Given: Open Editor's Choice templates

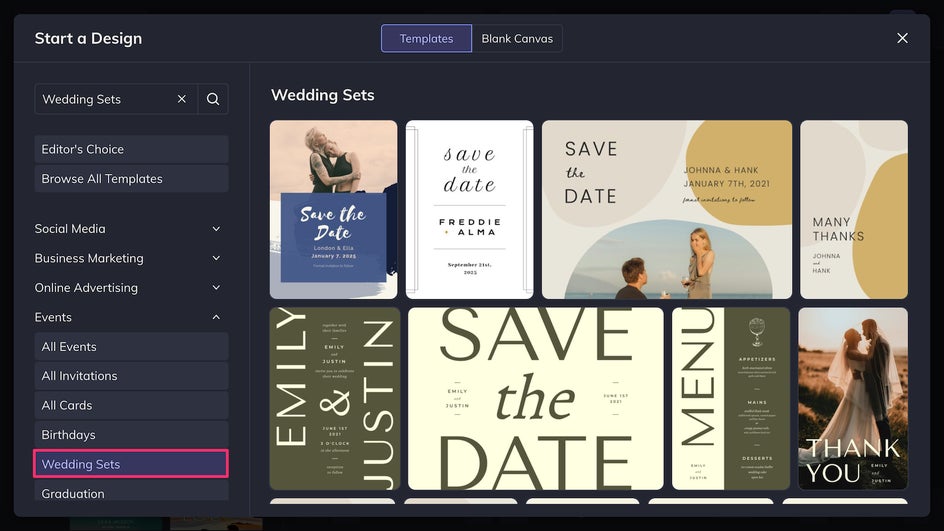Looking at the screenshot, I should (x=131, y=149).
